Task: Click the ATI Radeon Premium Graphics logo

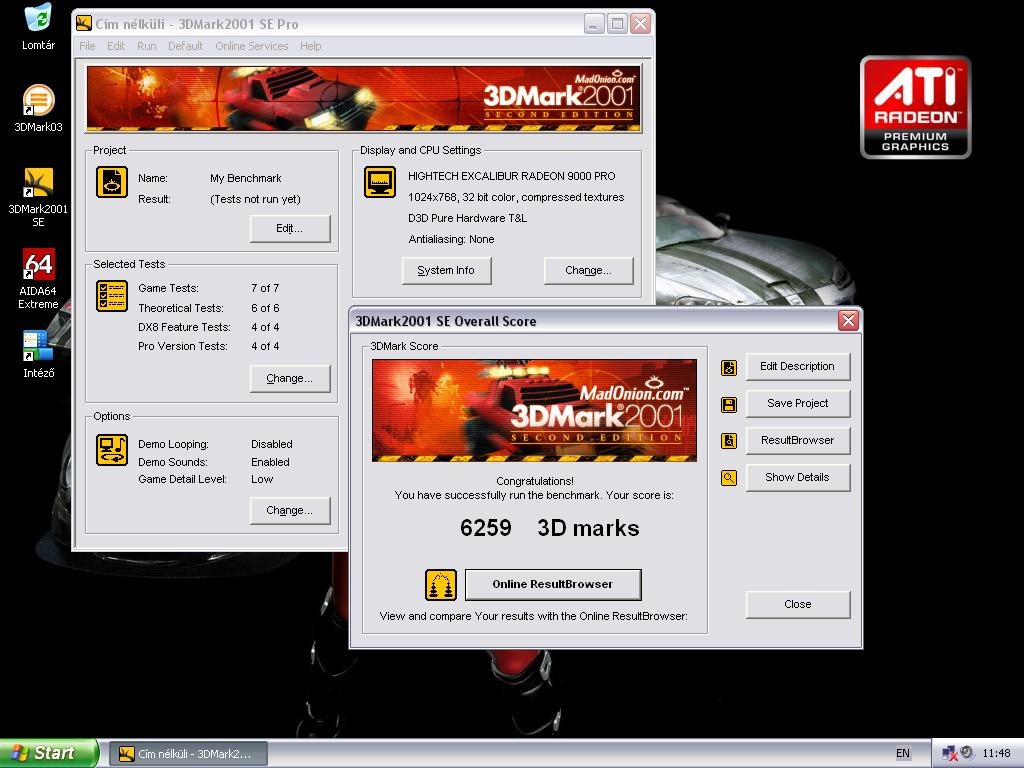Action: (x=916, y=107)
